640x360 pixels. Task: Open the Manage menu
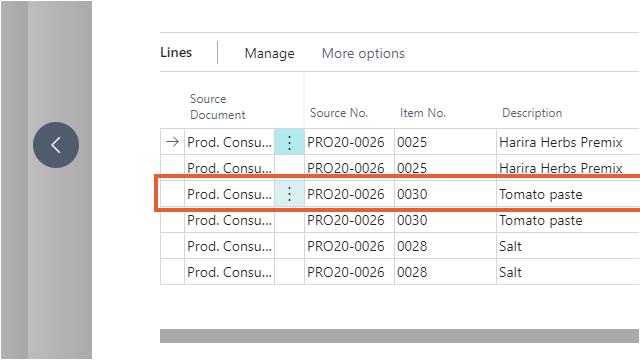pyautogui.click(x=269, y=53)
